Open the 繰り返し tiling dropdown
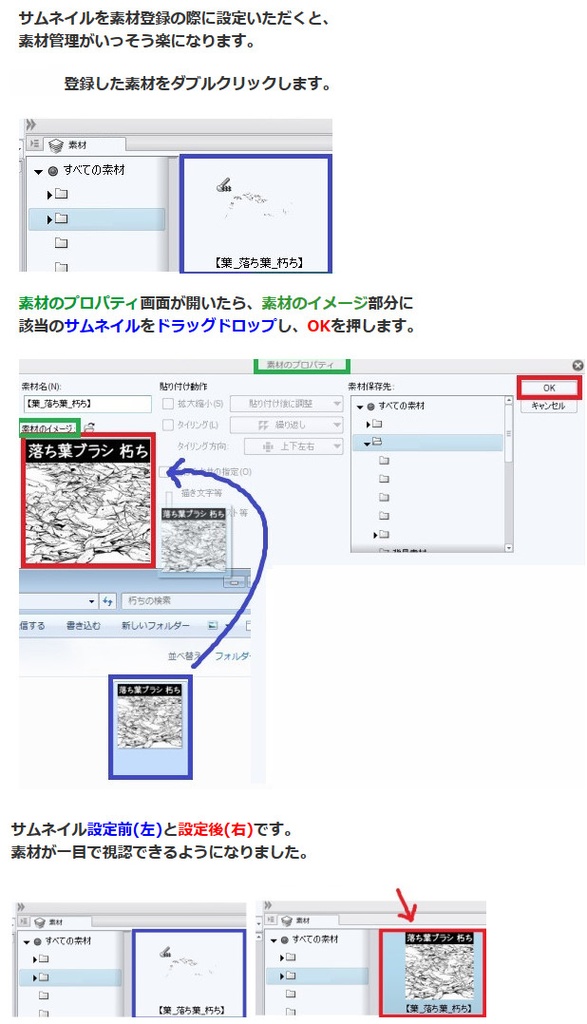Screen dimensions: 587x1024 [x=287, y=425]
